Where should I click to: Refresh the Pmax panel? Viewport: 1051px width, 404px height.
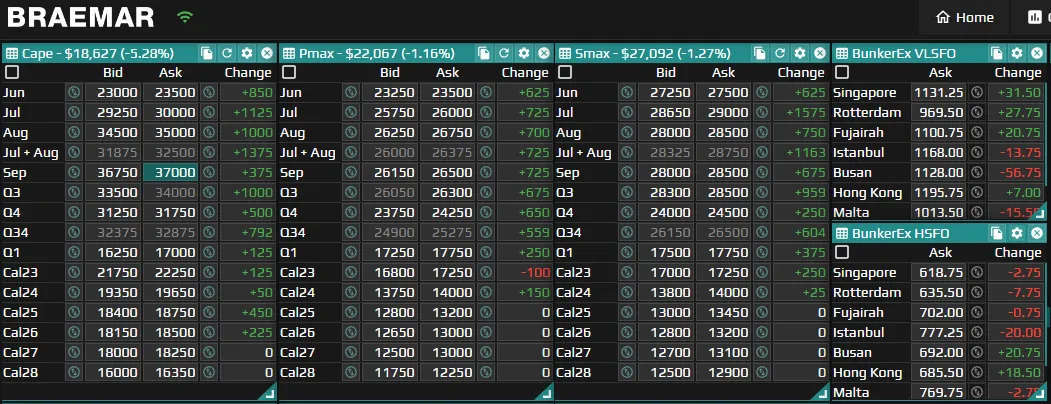[x=503, y=54]
